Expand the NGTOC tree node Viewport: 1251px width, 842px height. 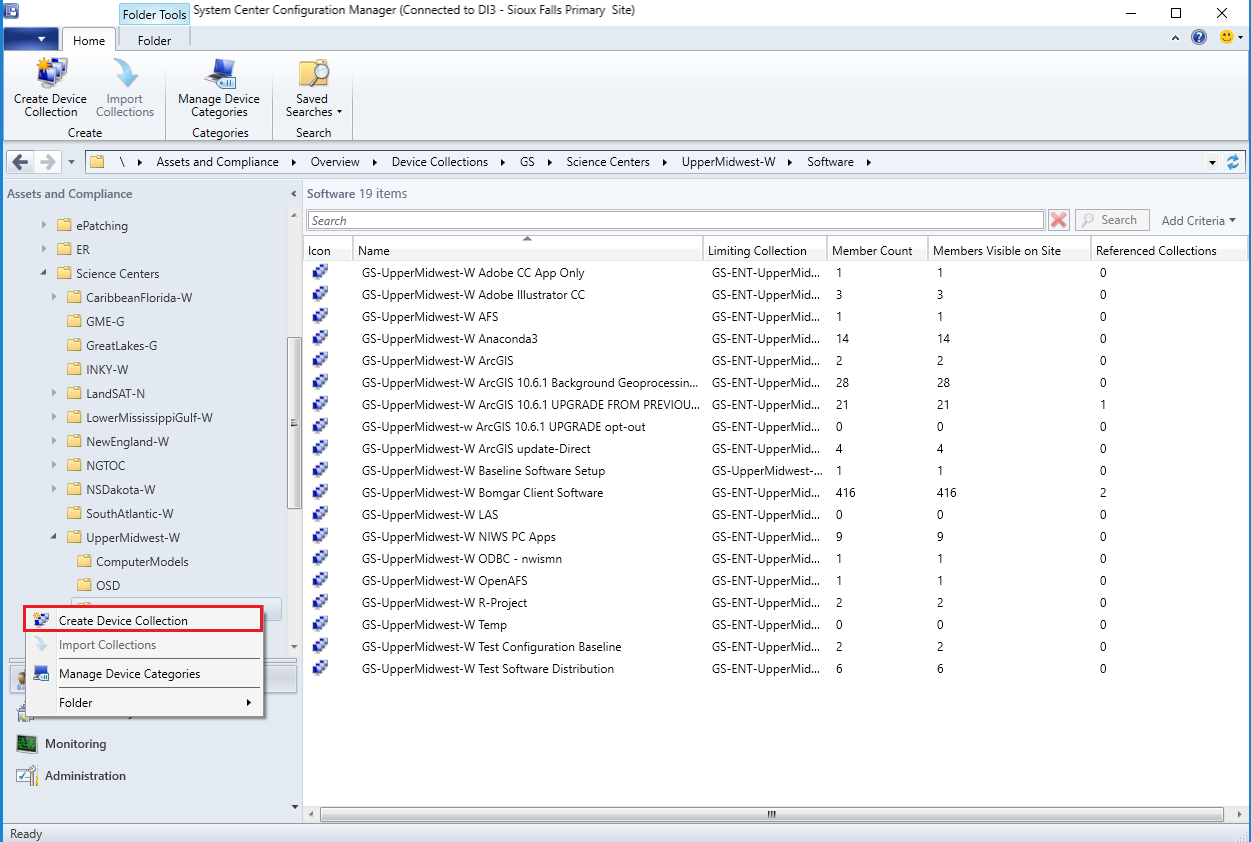tap(54, 465)
